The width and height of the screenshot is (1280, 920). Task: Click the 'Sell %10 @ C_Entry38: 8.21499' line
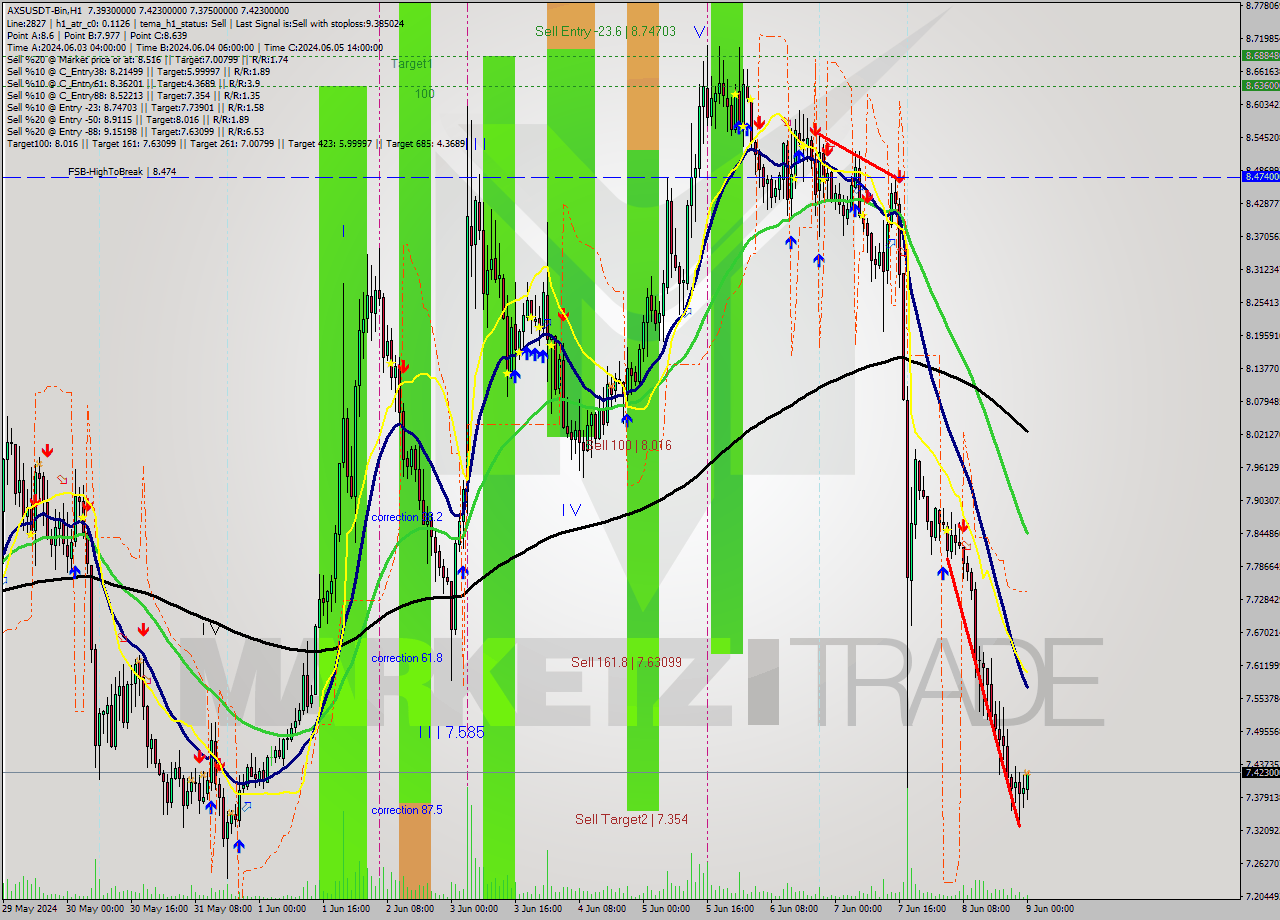click(138, 71)
